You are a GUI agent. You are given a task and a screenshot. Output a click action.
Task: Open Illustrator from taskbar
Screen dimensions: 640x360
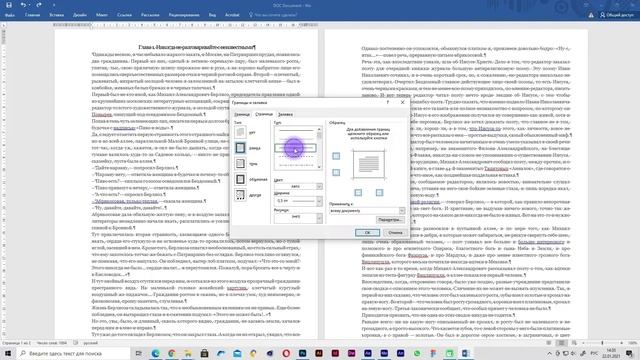point(319,353)
